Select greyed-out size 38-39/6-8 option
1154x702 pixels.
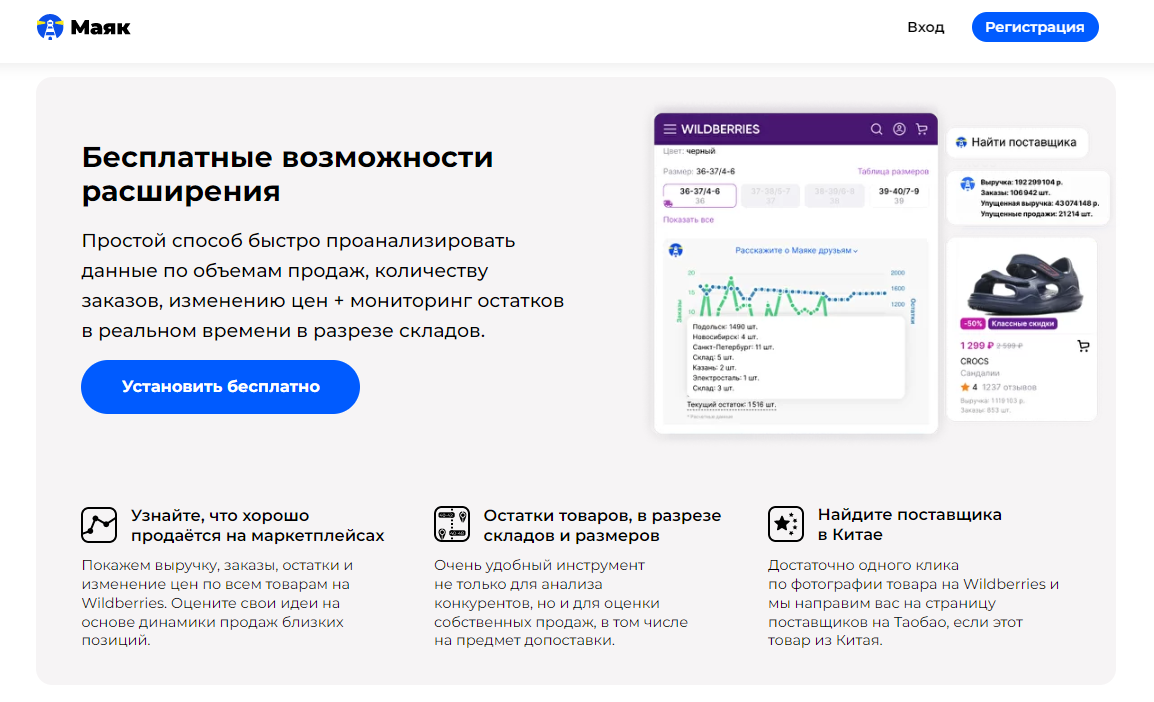[x=834, y=195]
